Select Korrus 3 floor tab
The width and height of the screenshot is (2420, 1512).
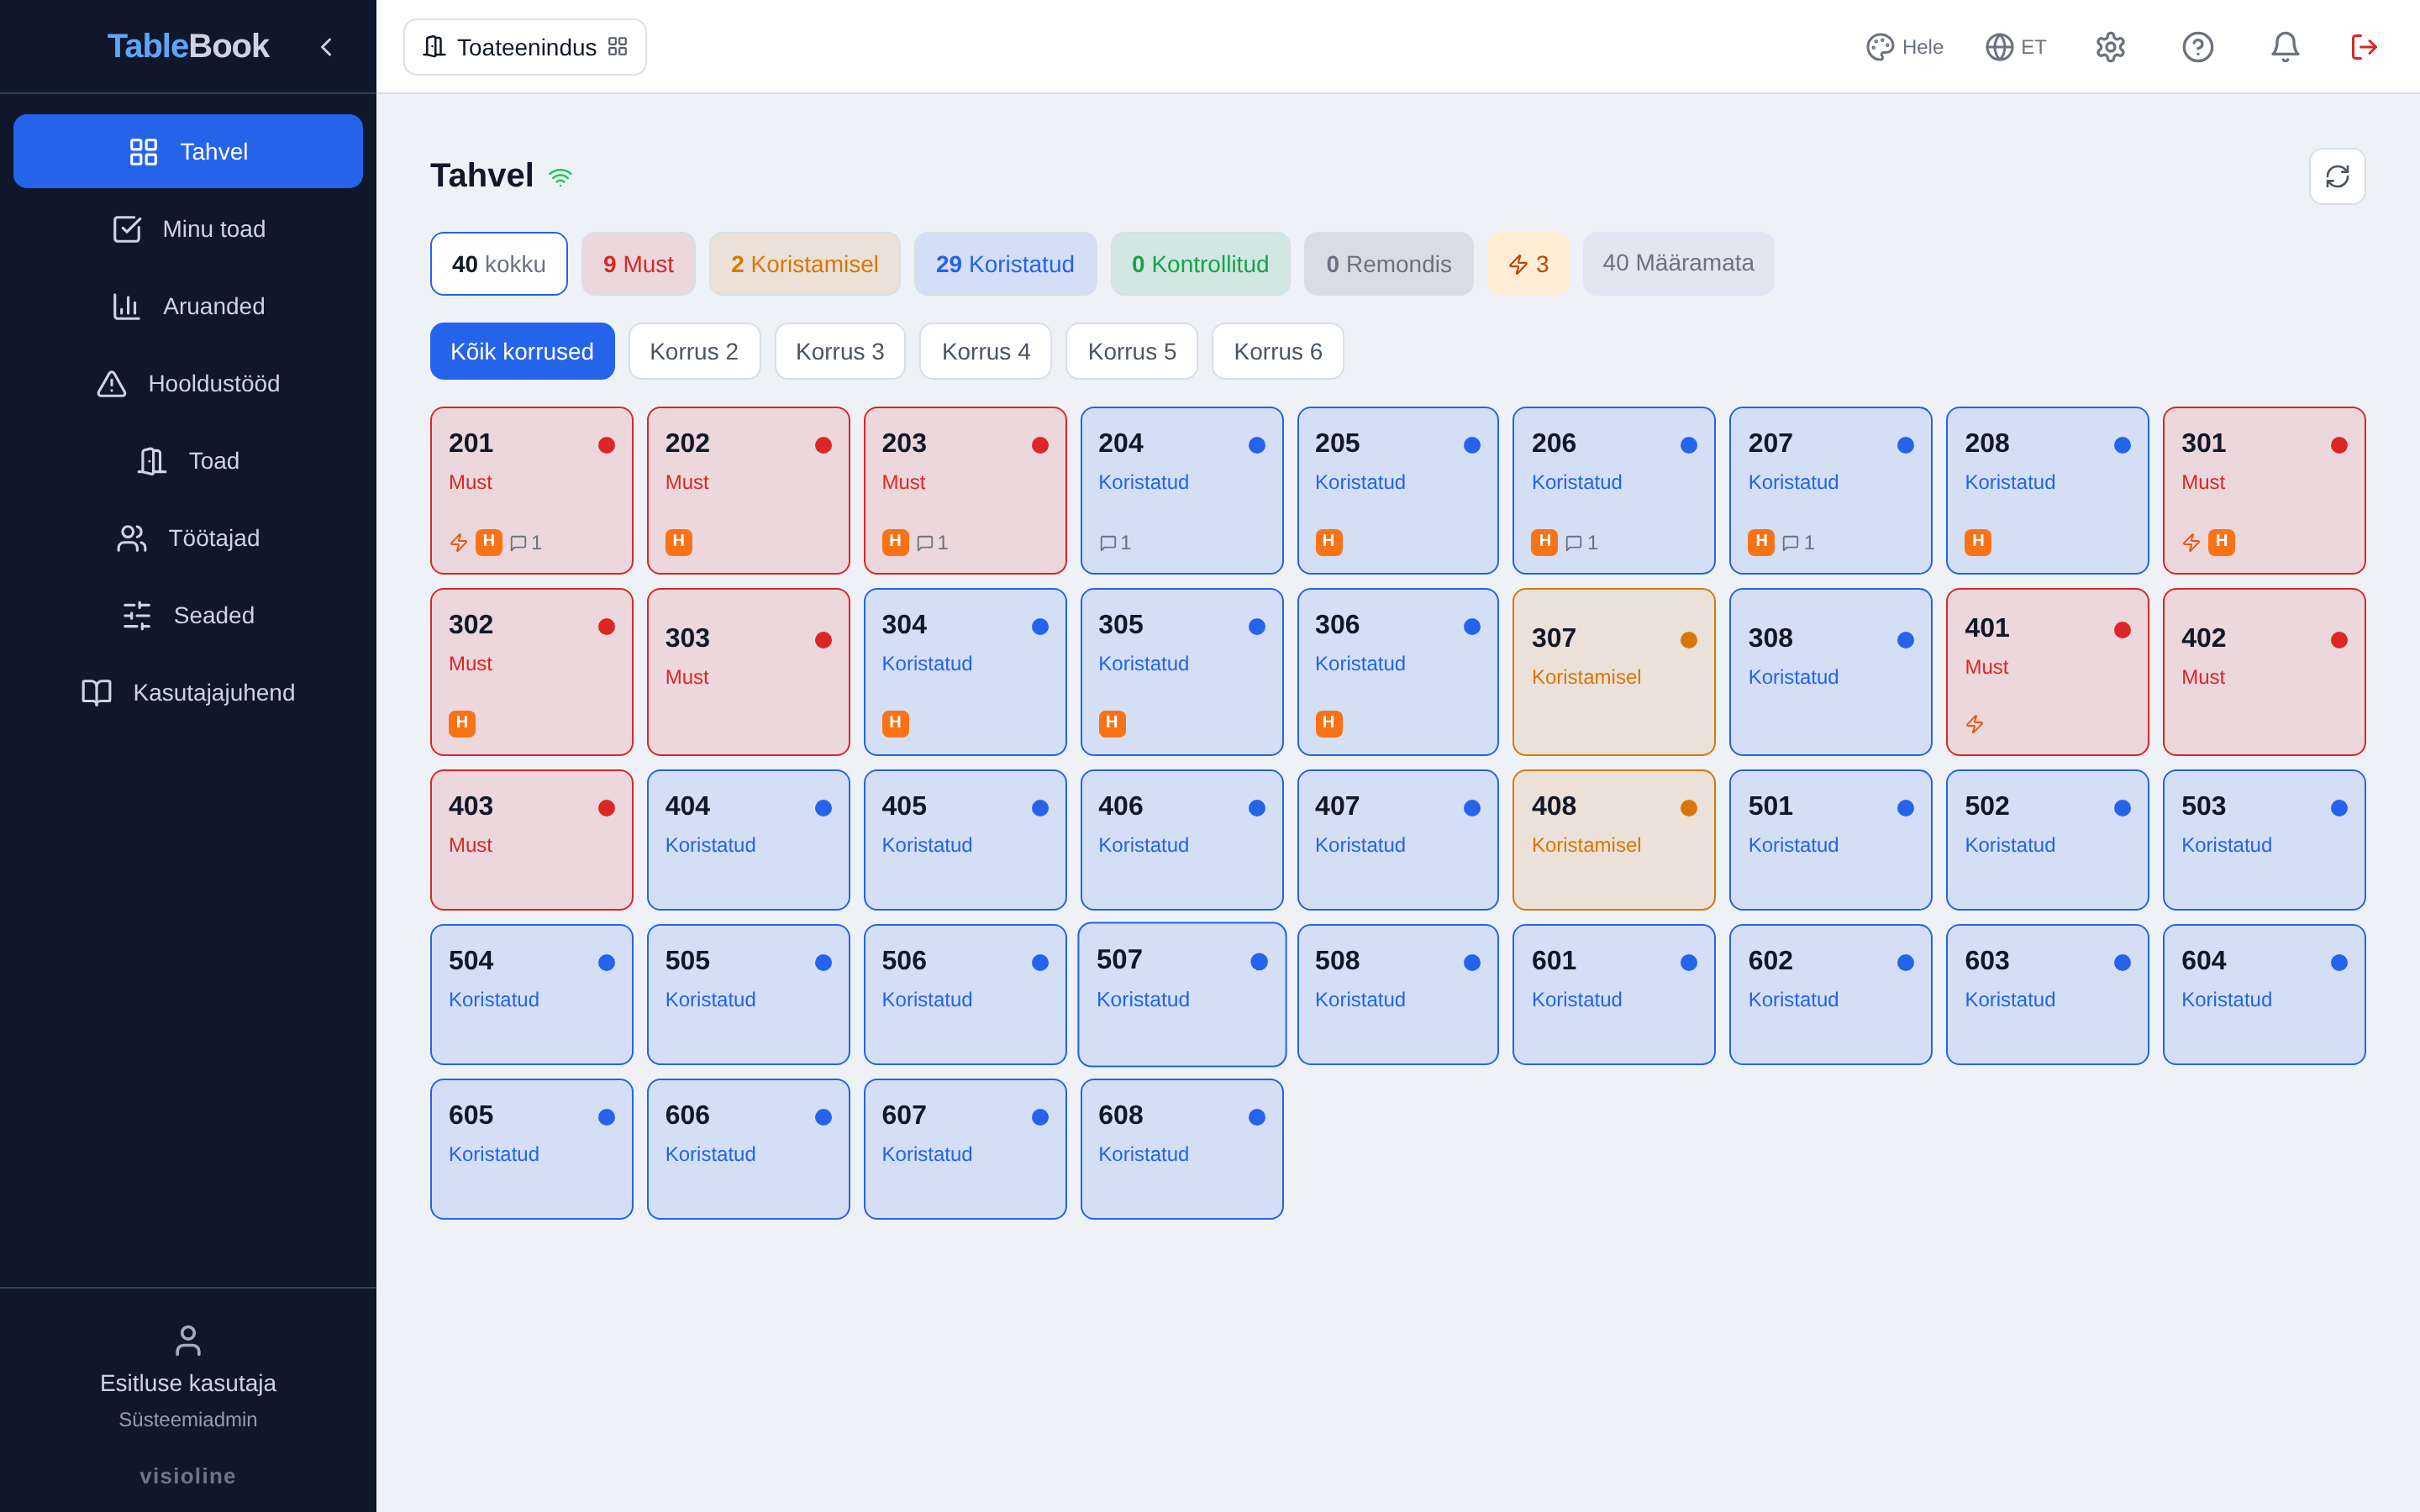coord(840,351)
